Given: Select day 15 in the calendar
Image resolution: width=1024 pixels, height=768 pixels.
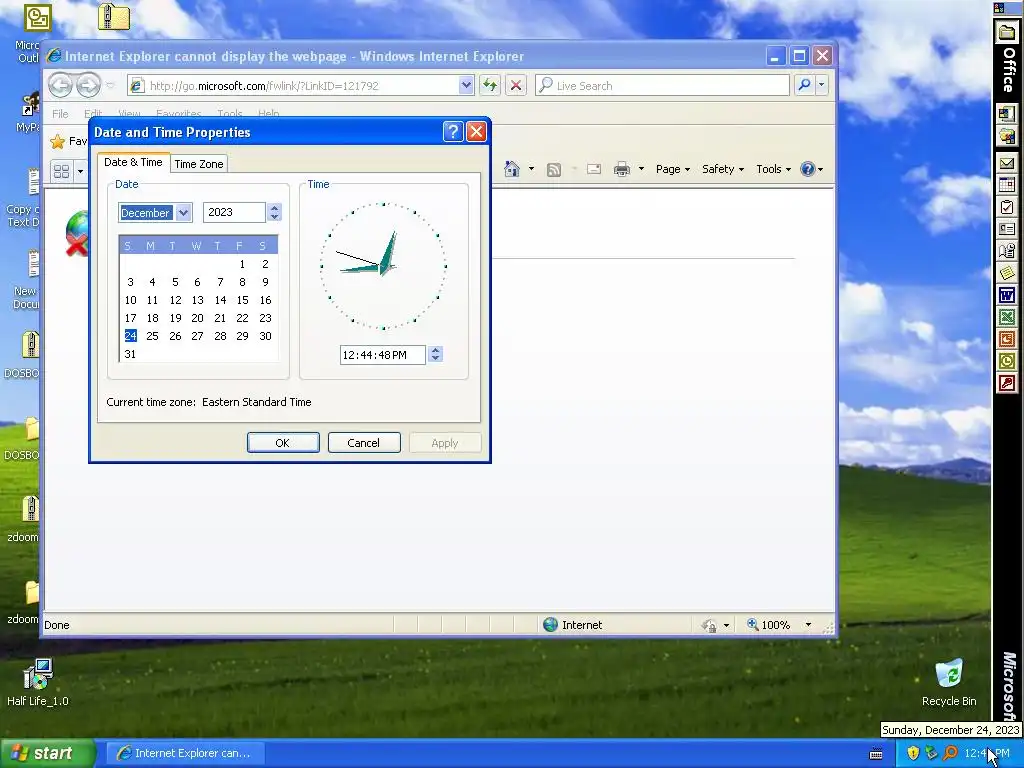Looking at the screenshot, I should 242,300.
